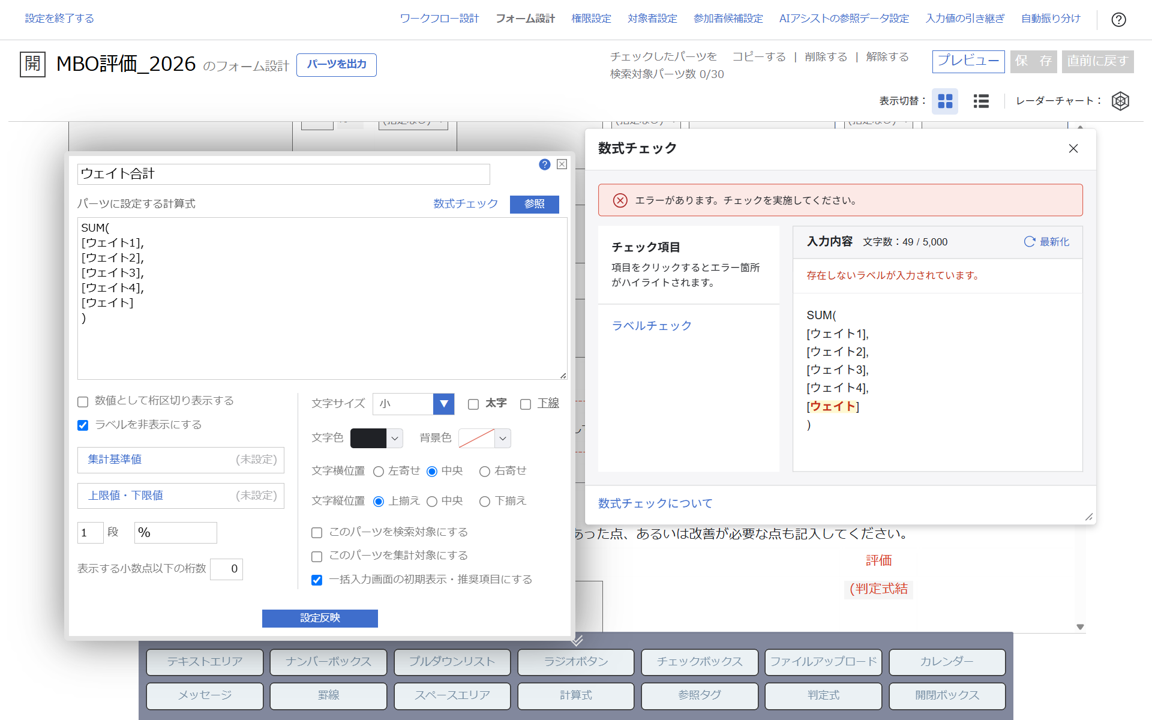The width and height of the screenshot is (1152, 720).
Task: Click 解除する link for checked parts
Action: (x=888, y=57)
